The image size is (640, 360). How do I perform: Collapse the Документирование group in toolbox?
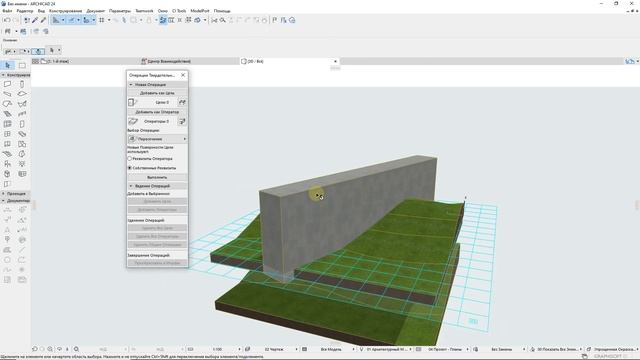tap(16, 201)
